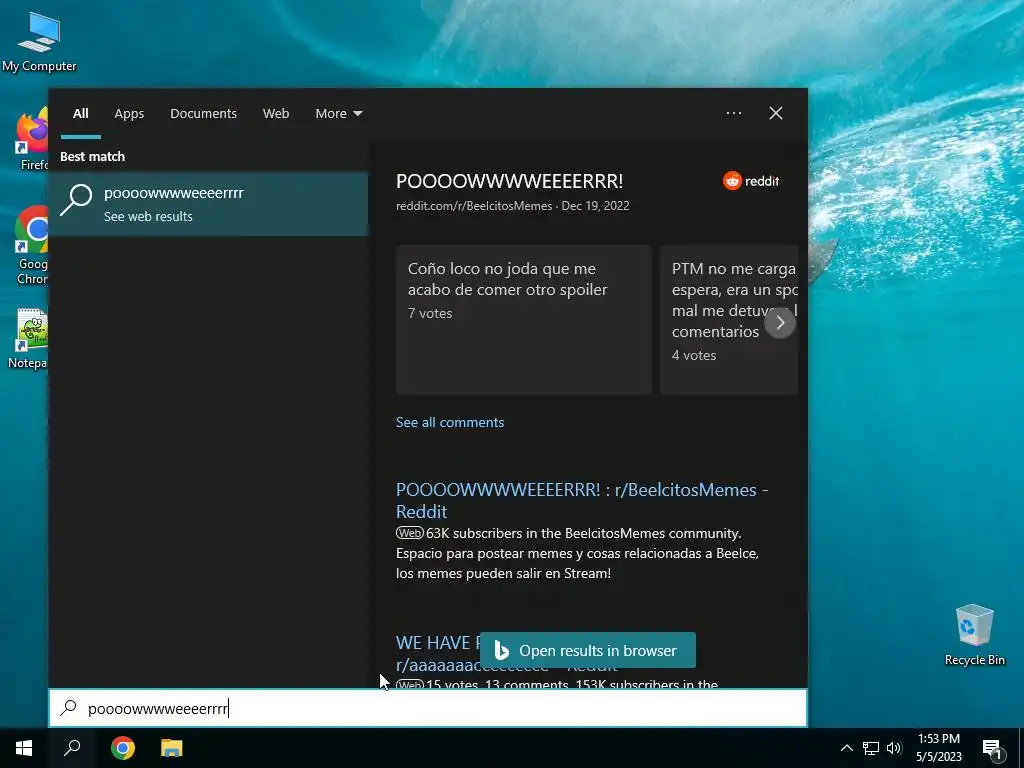Close the search panel with the X
The height and width of the screenshot is (768, 1024).
(776, 113)
